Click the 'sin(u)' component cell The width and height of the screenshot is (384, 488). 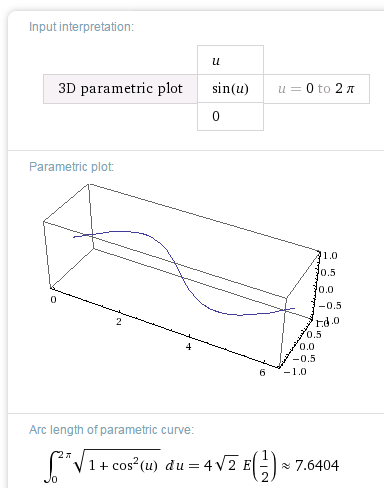(x=230, y=89)
